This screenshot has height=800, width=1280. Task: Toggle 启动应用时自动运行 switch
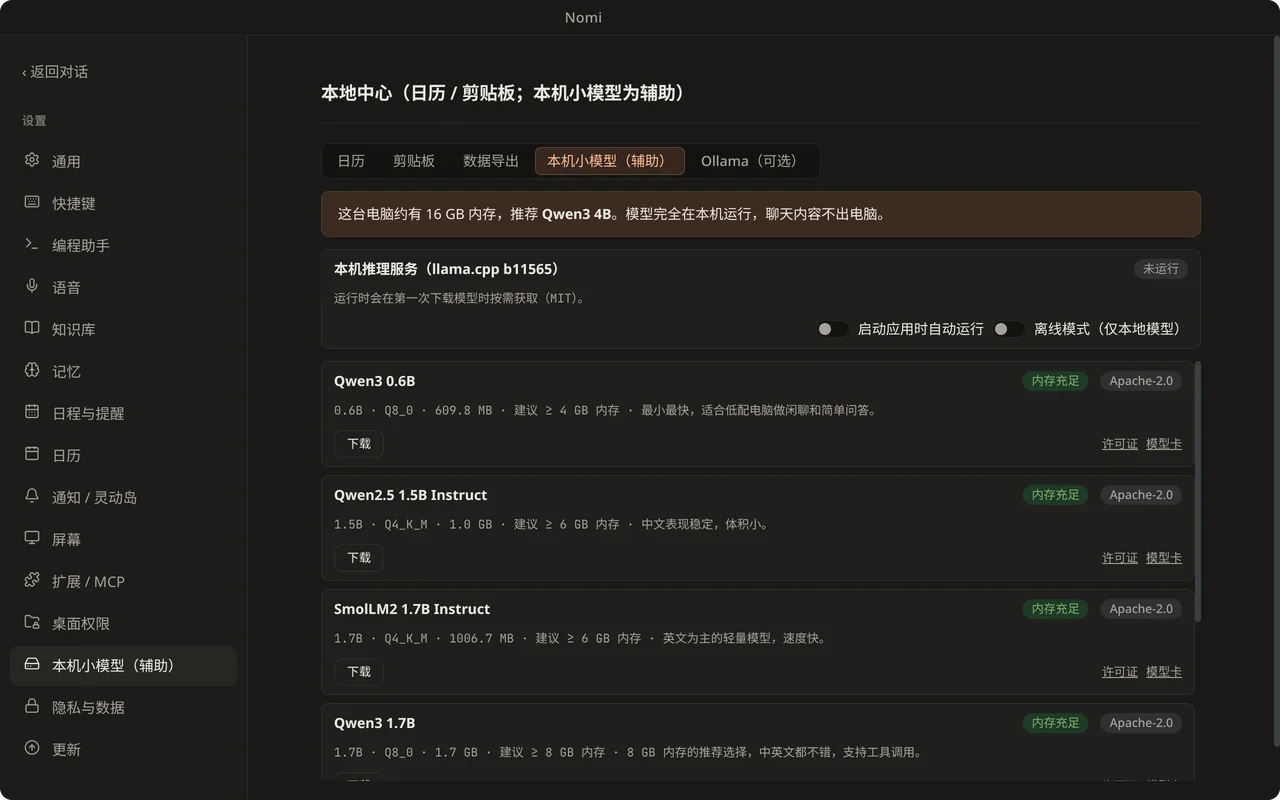click(x=832, y=329)
